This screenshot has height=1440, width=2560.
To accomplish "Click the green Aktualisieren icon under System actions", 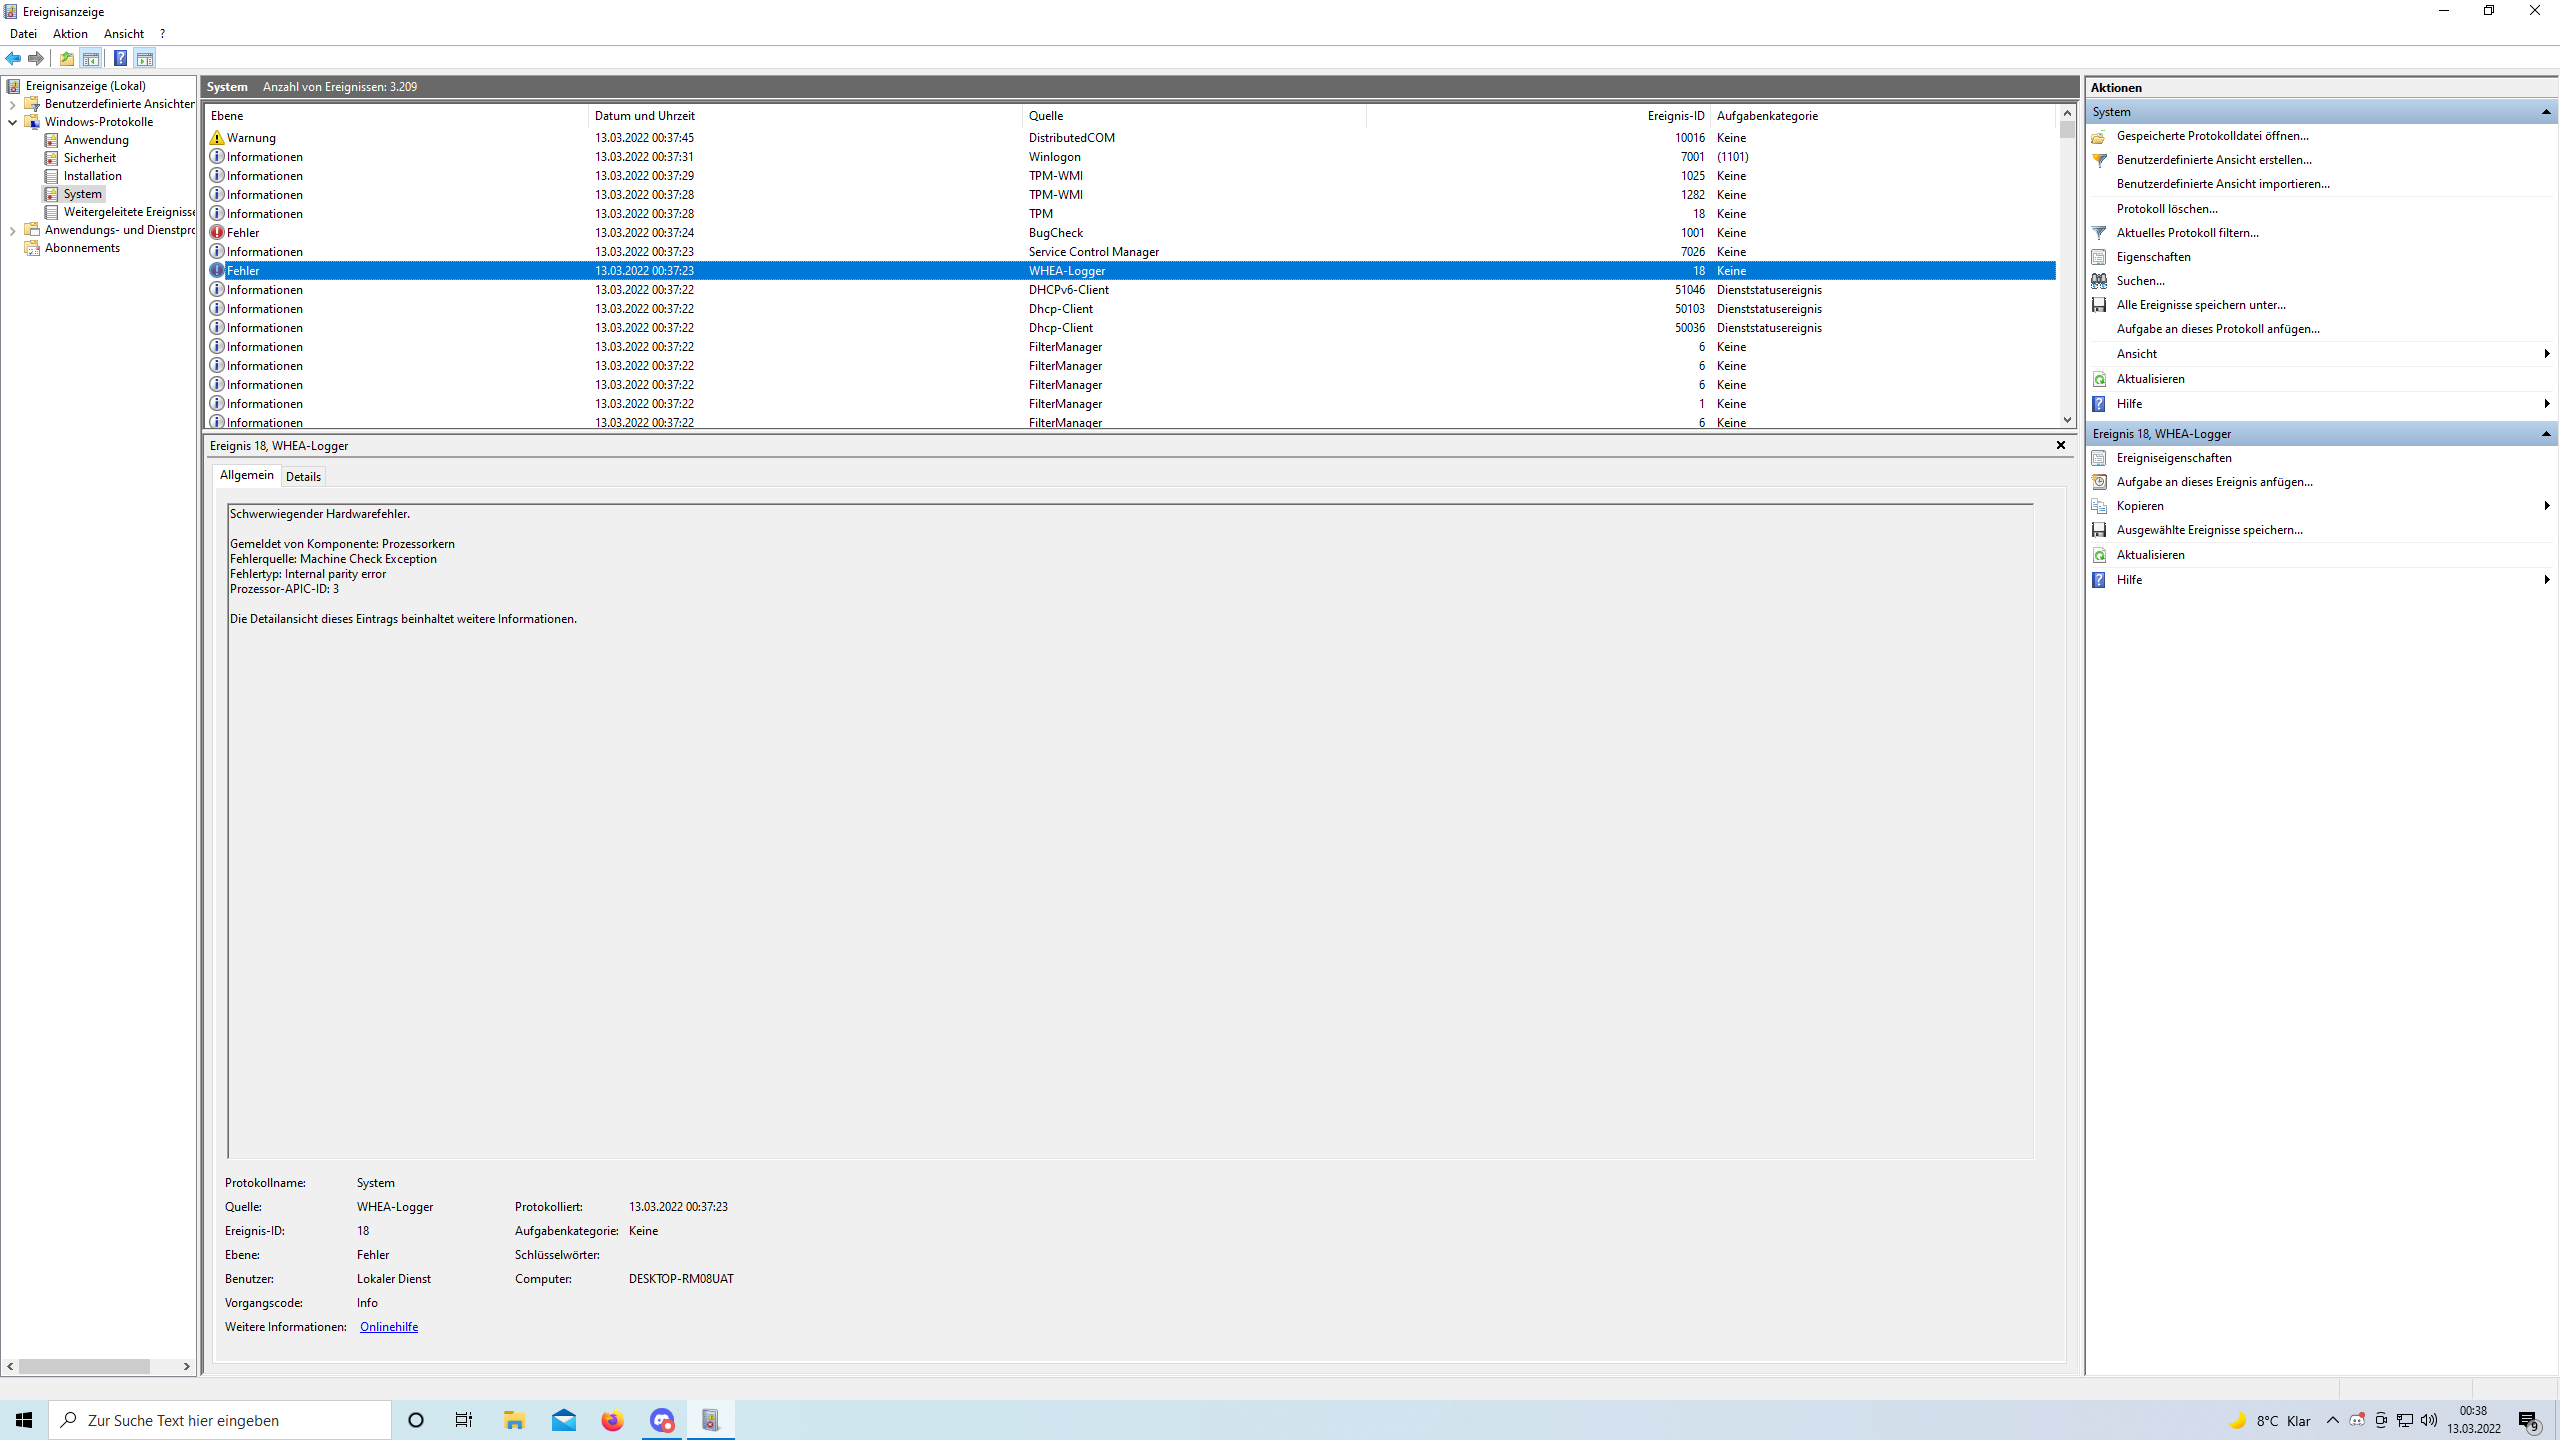I will click(2099, 379).
